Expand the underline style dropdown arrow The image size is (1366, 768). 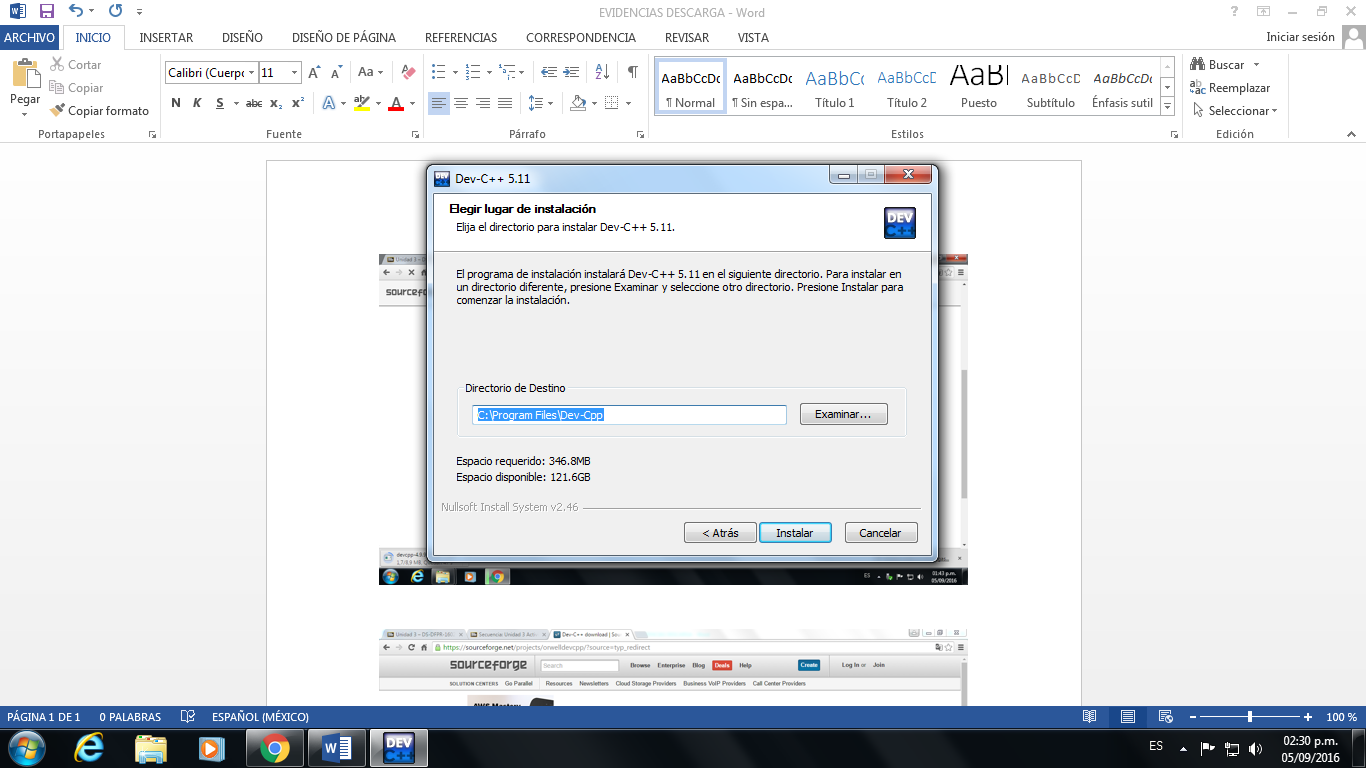pyautogui.click(x=236, y=103)
